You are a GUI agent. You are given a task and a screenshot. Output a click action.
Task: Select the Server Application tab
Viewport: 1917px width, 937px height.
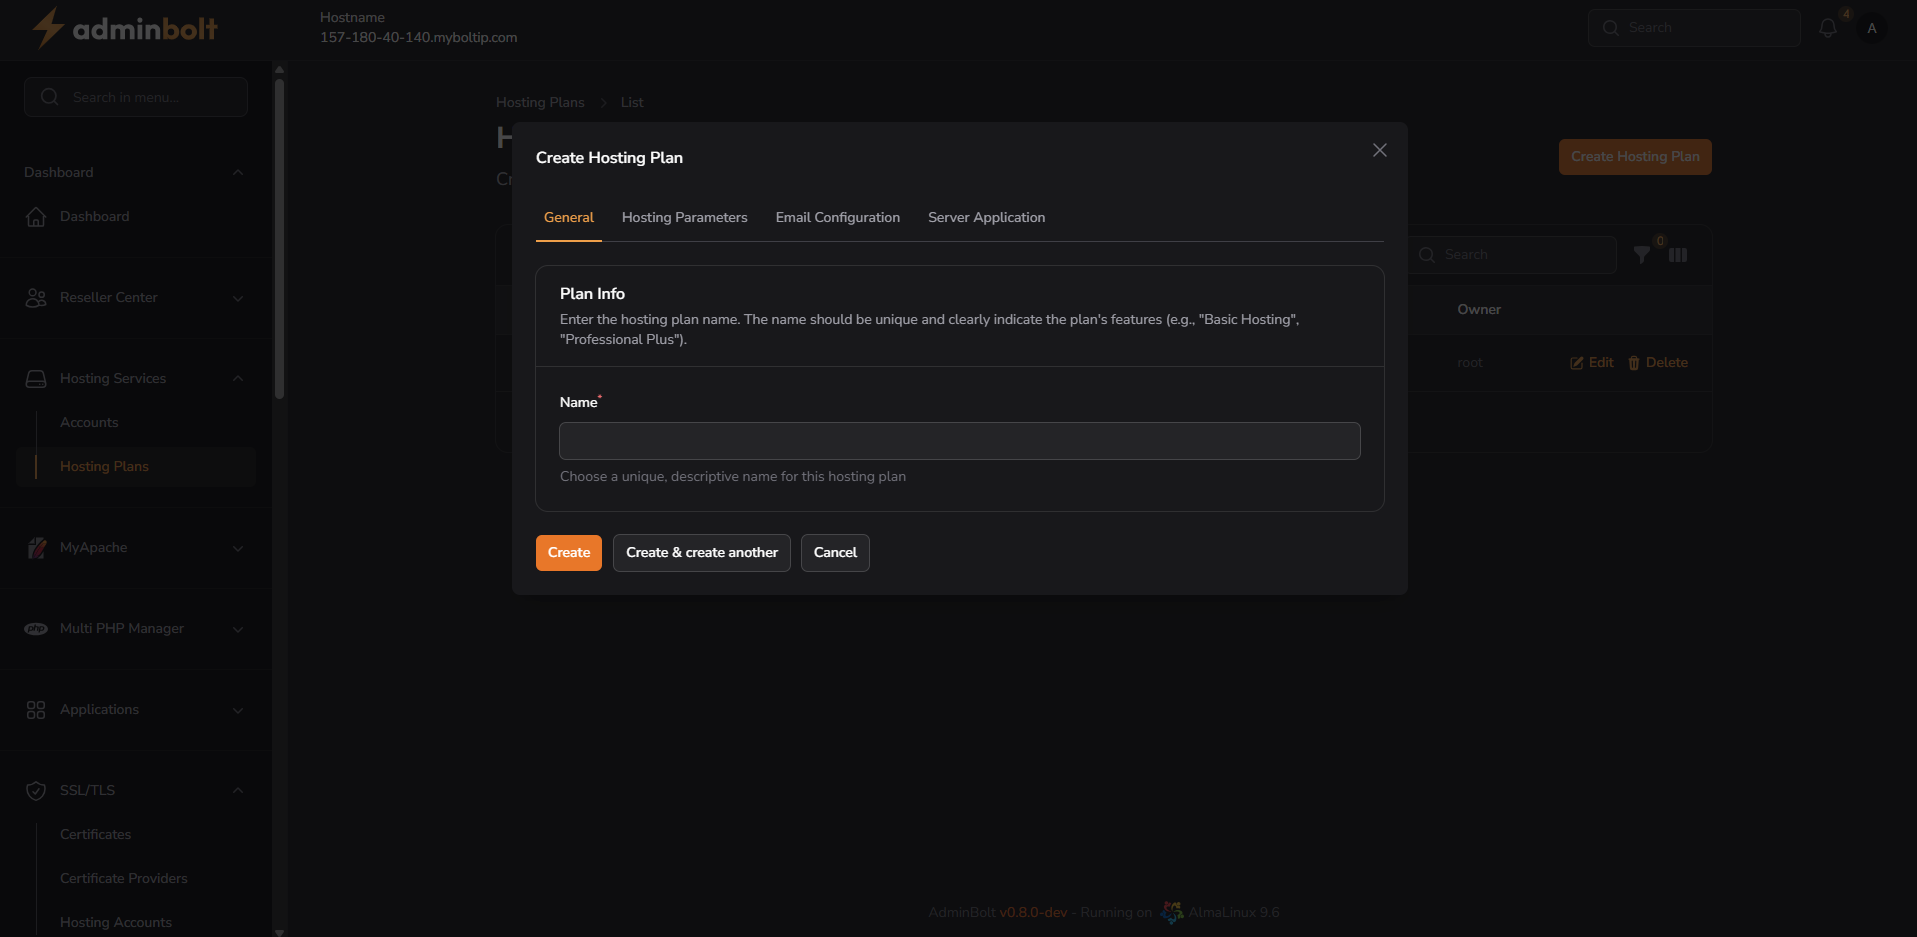click(986, 218)
